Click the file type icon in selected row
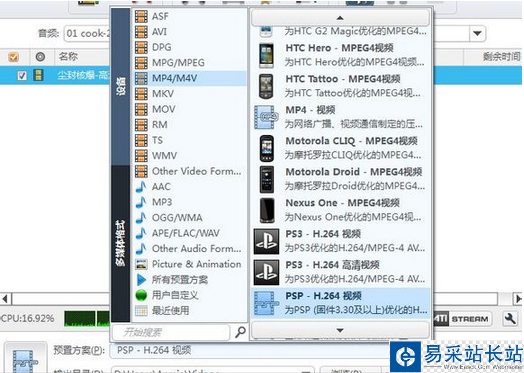This screenshot has width=524, height=373. click(x=38, y=76)
